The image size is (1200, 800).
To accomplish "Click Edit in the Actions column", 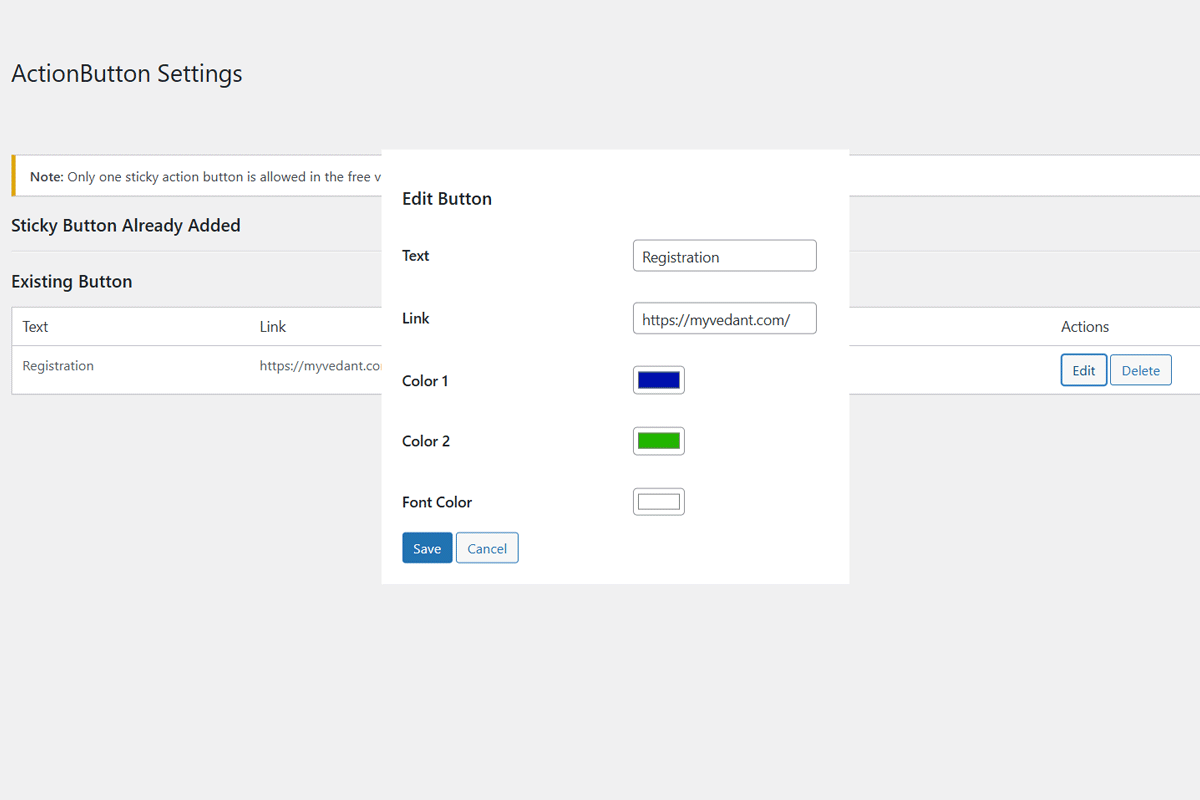I will 1083,370.
